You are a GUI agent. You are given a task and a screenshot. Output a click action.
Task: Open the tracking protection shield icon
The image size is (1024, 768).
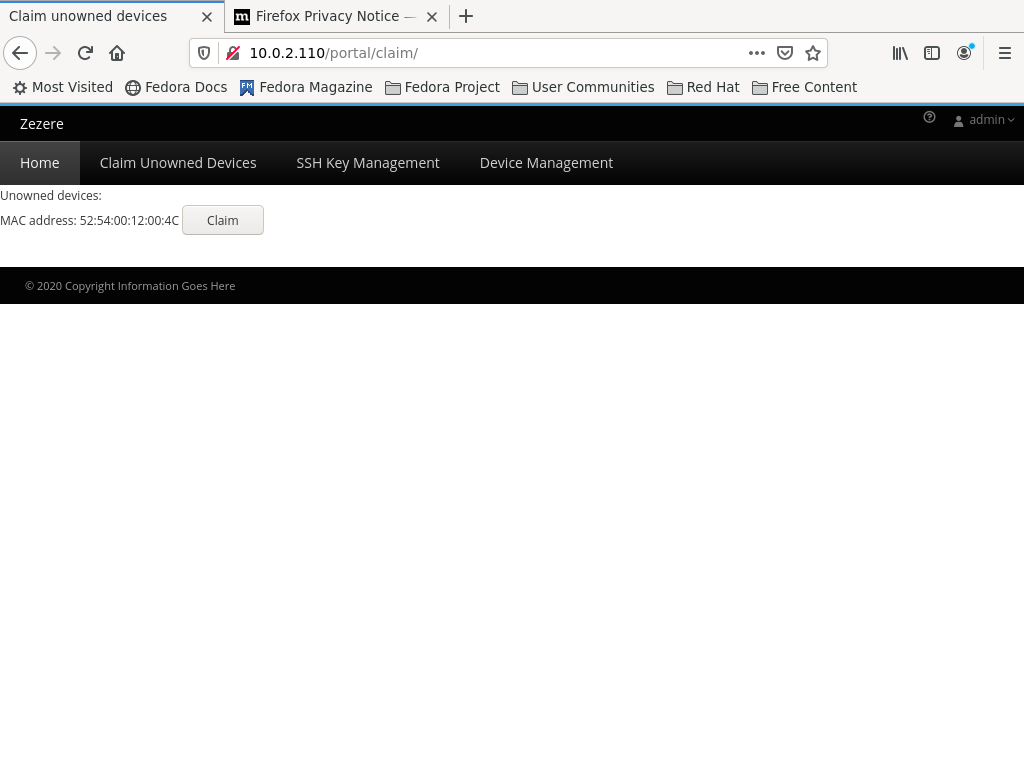(x=204, y=53)
